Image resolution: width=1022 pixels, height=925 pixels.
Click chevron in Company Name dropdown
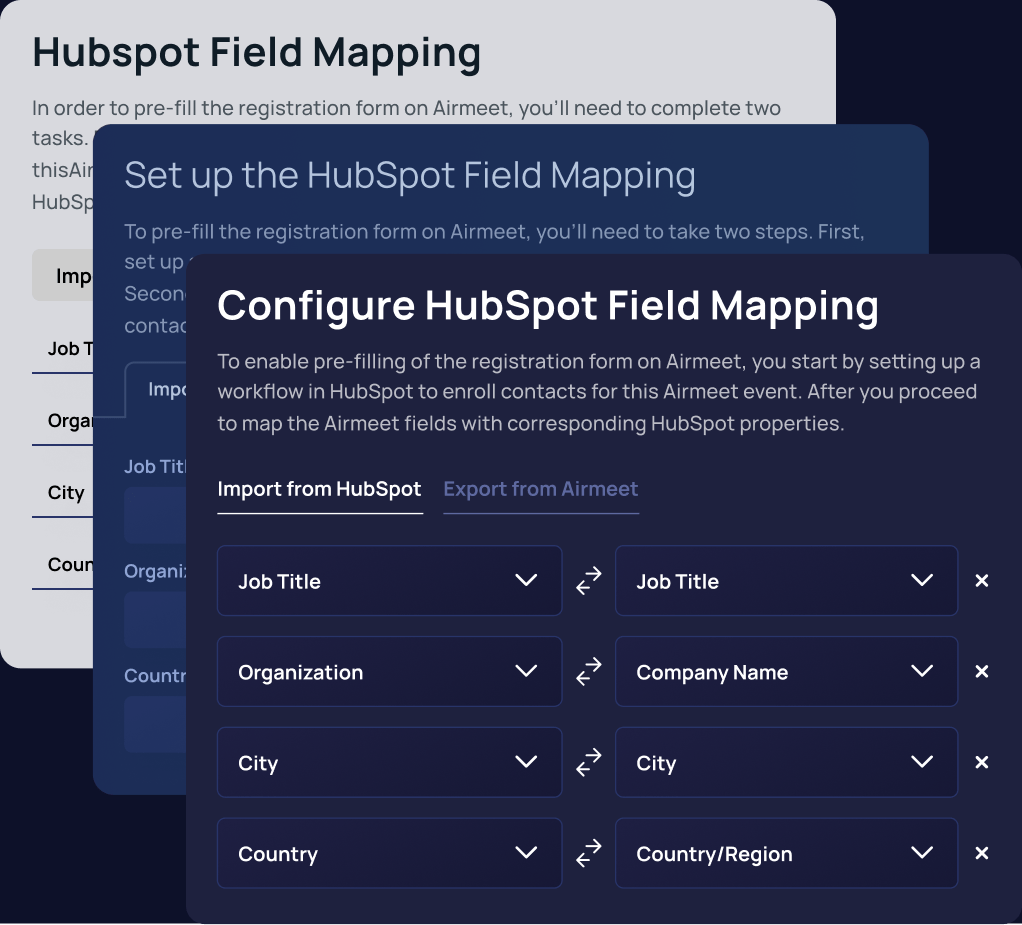tap(922, 671)
